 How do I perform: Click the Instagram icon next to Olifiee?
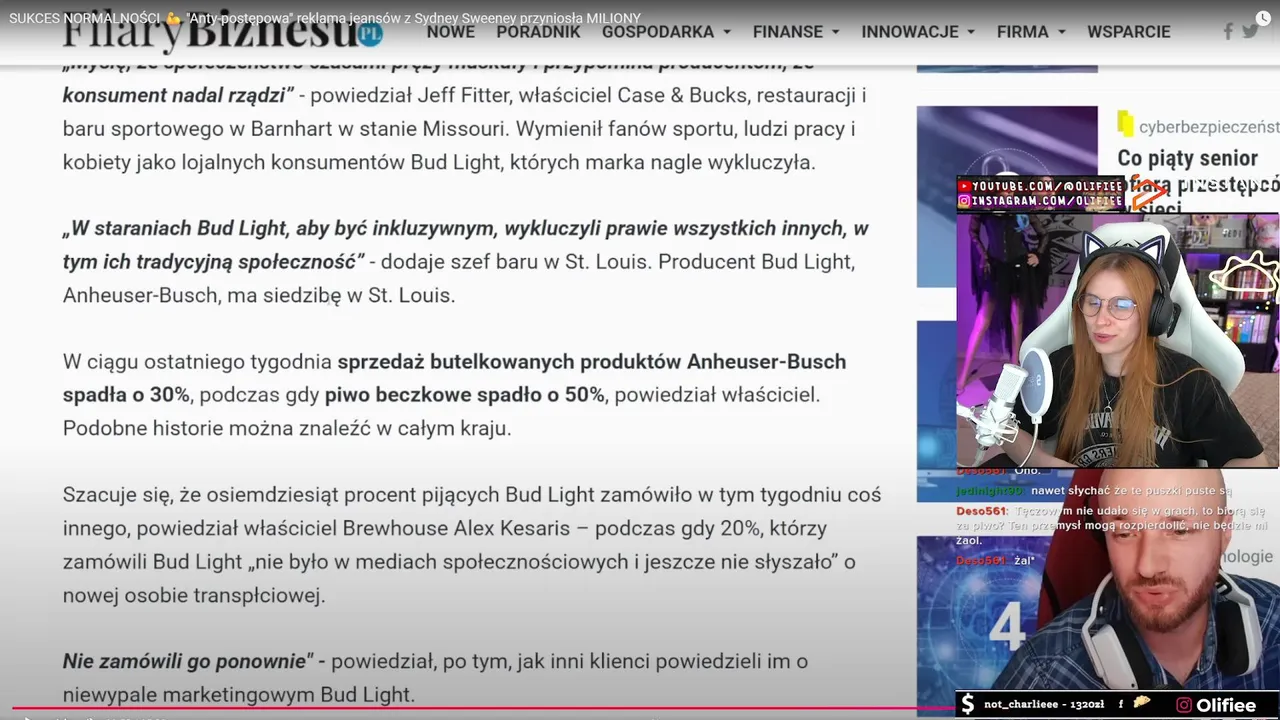(1184, 705)
